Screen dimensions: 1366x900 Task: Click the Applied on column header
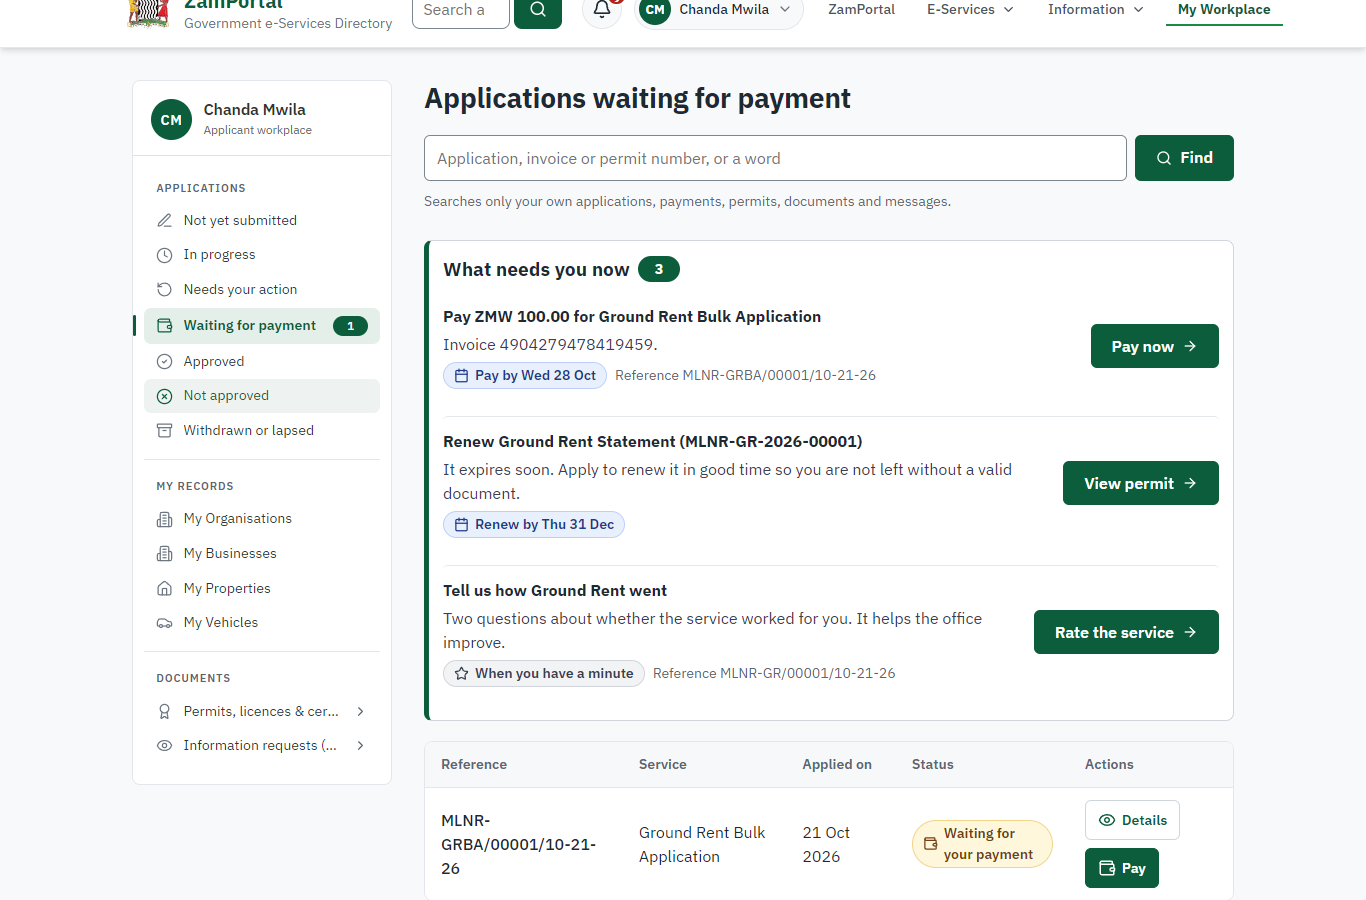(x=837, y=764)
